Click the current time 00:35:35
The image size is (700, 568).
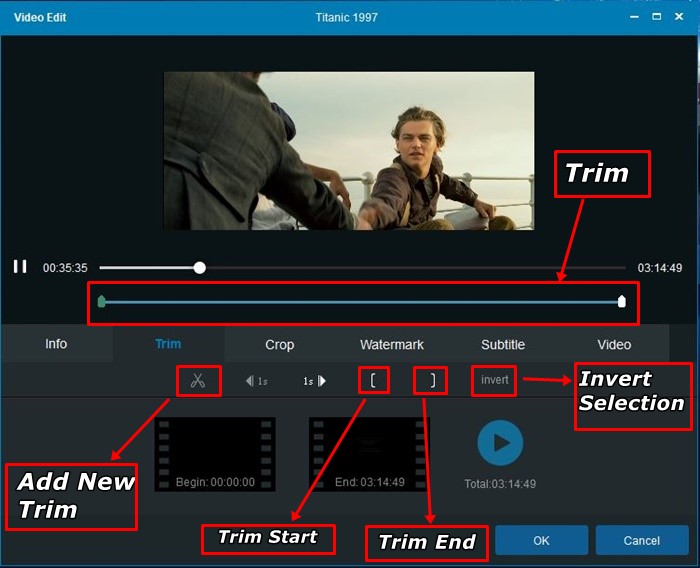[65, 268]
